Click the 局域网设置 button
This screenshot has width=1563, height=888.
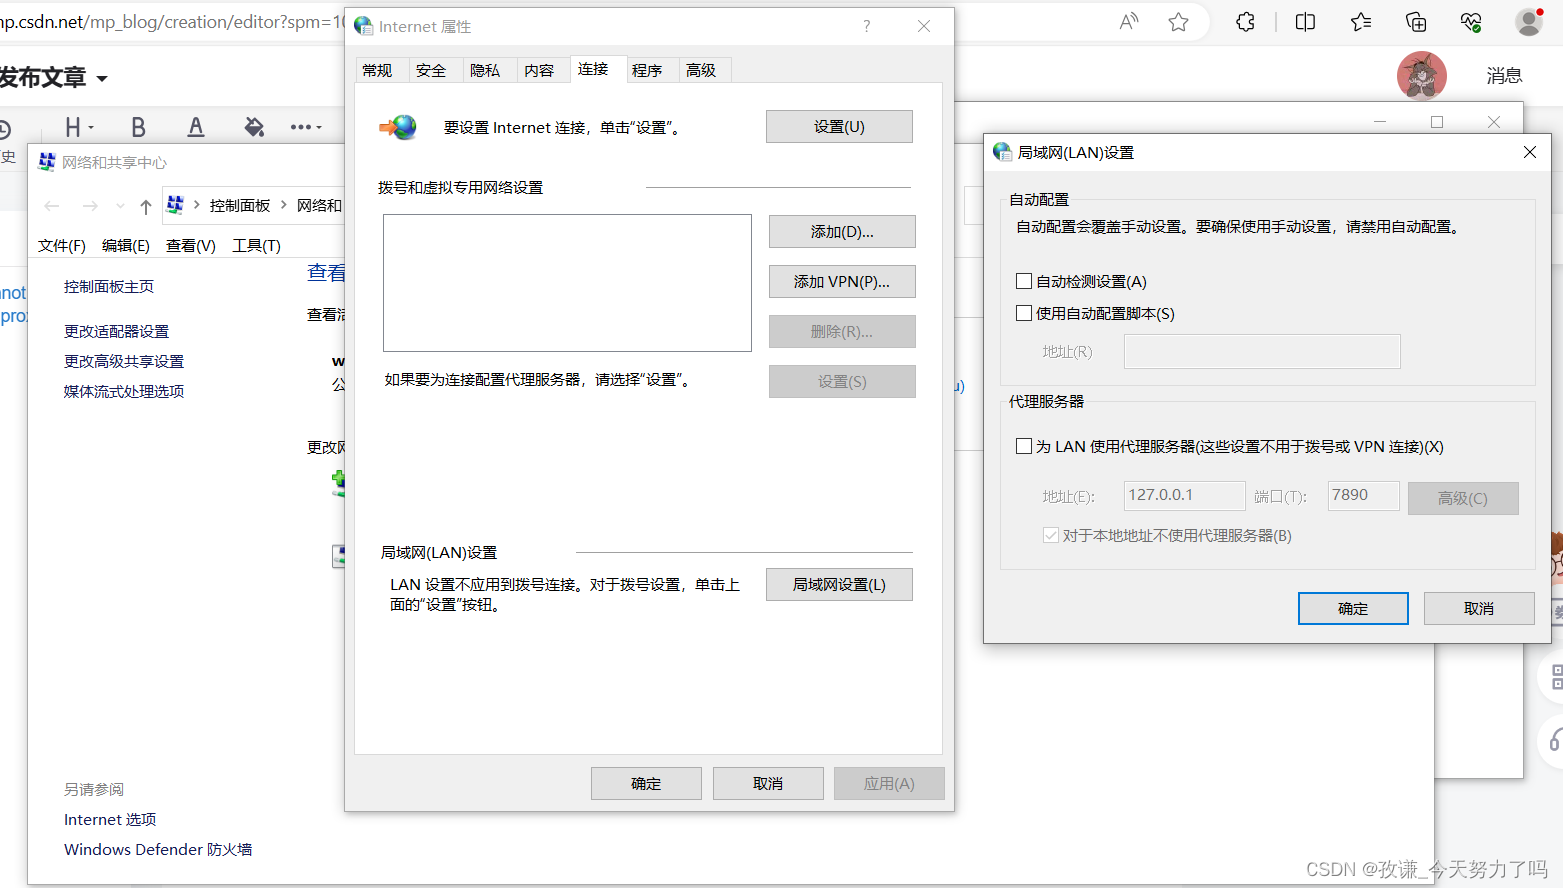[839, 584]
